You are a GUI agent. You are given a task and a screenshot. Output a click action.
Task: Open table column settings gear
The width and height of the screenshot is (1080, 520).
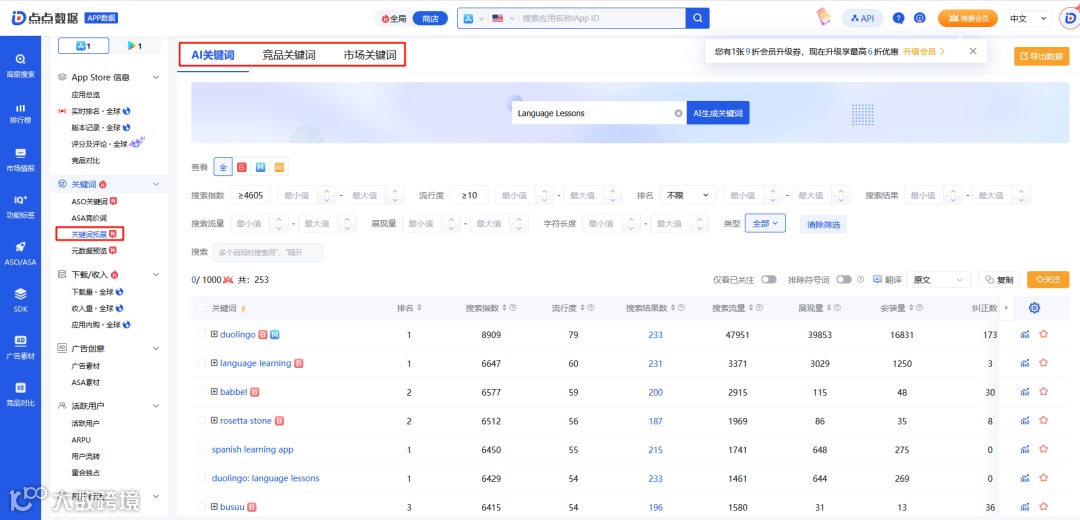point(1034,308)
